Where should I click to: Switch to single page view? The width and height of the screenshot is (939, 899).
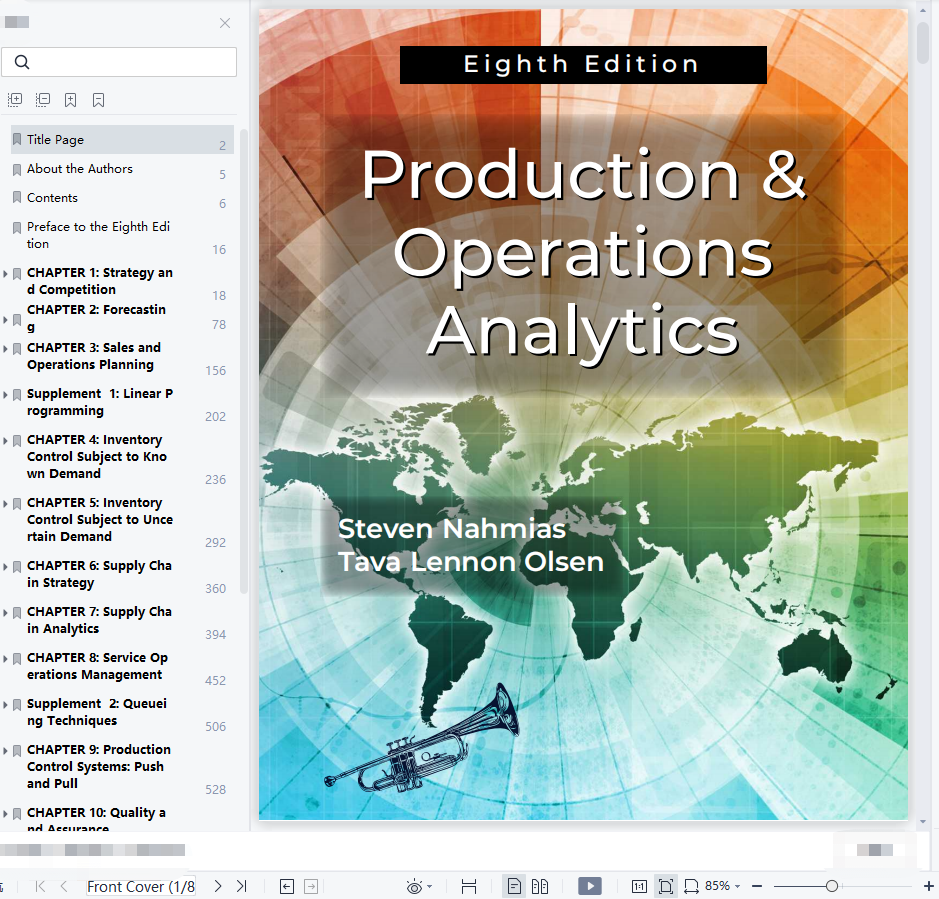(x=514, y=886)
